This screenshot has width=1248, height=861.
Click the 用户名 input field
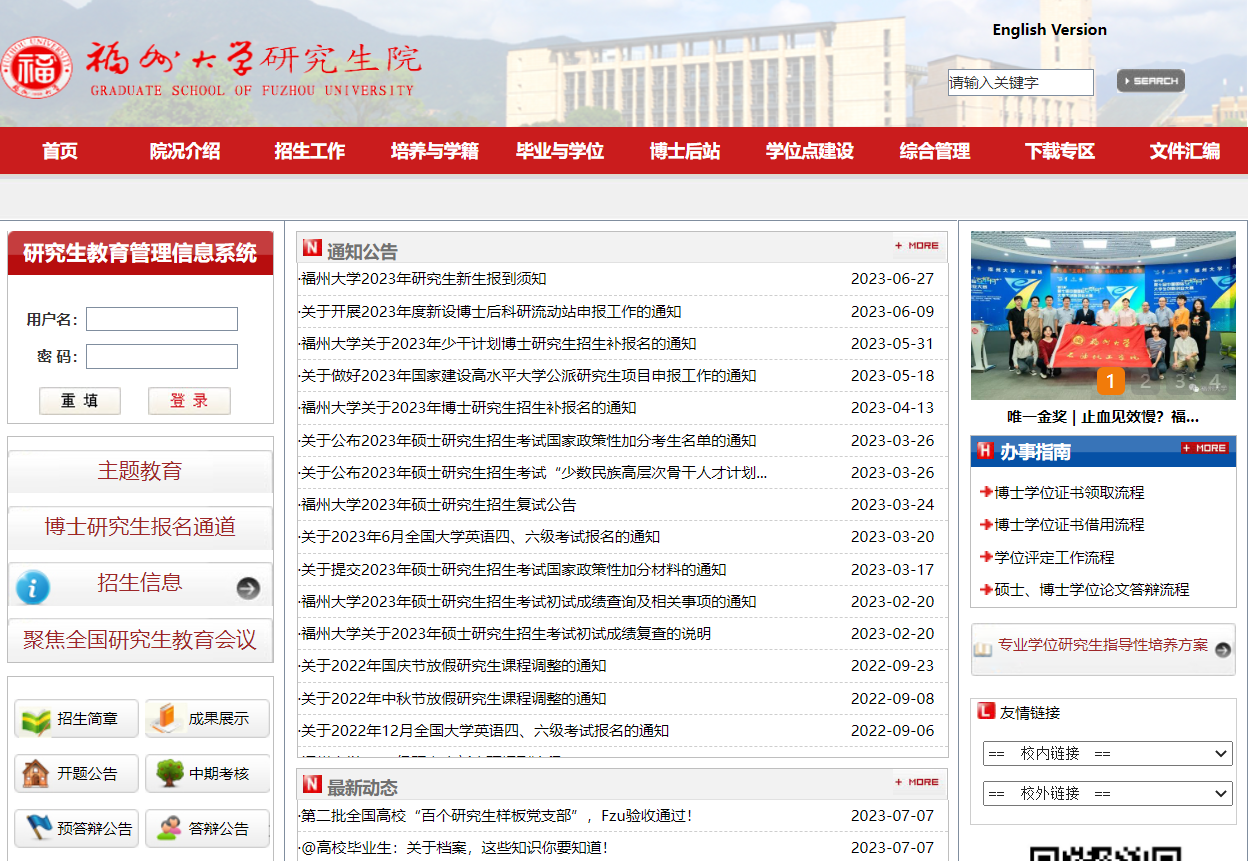(x=161, y=319)
